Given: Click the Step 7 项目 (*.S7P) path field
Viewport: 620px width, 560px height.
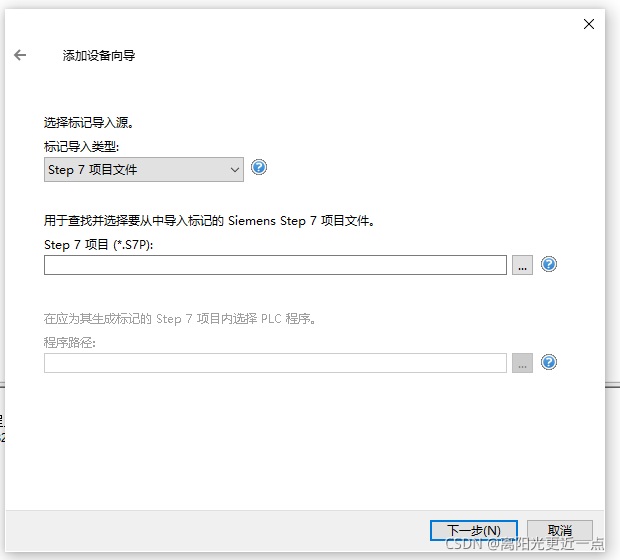Looking at the screenshot, I should 275,265.
